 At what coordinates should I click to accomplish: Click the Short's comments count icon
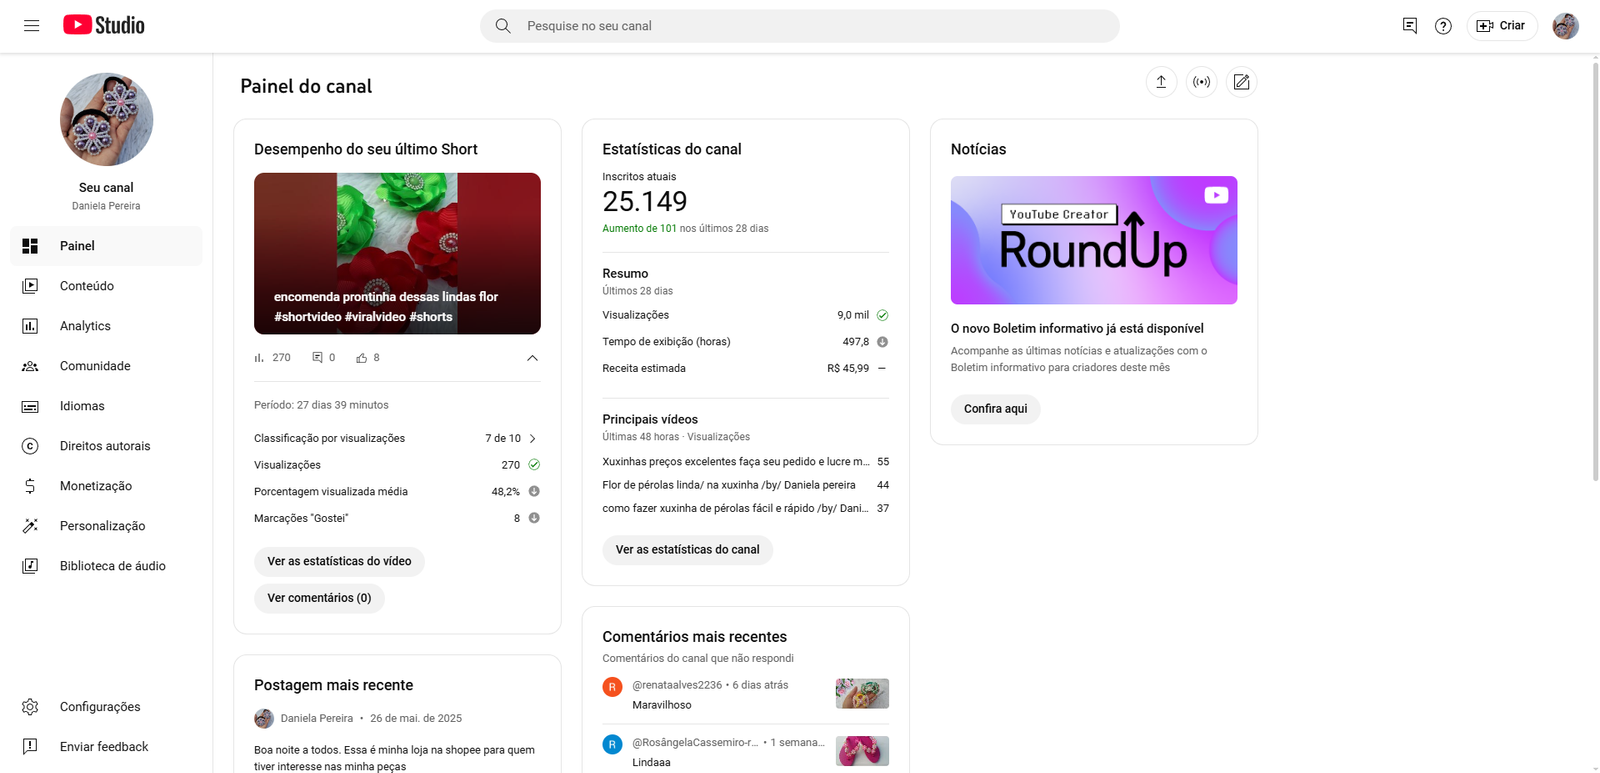[317, 358]
